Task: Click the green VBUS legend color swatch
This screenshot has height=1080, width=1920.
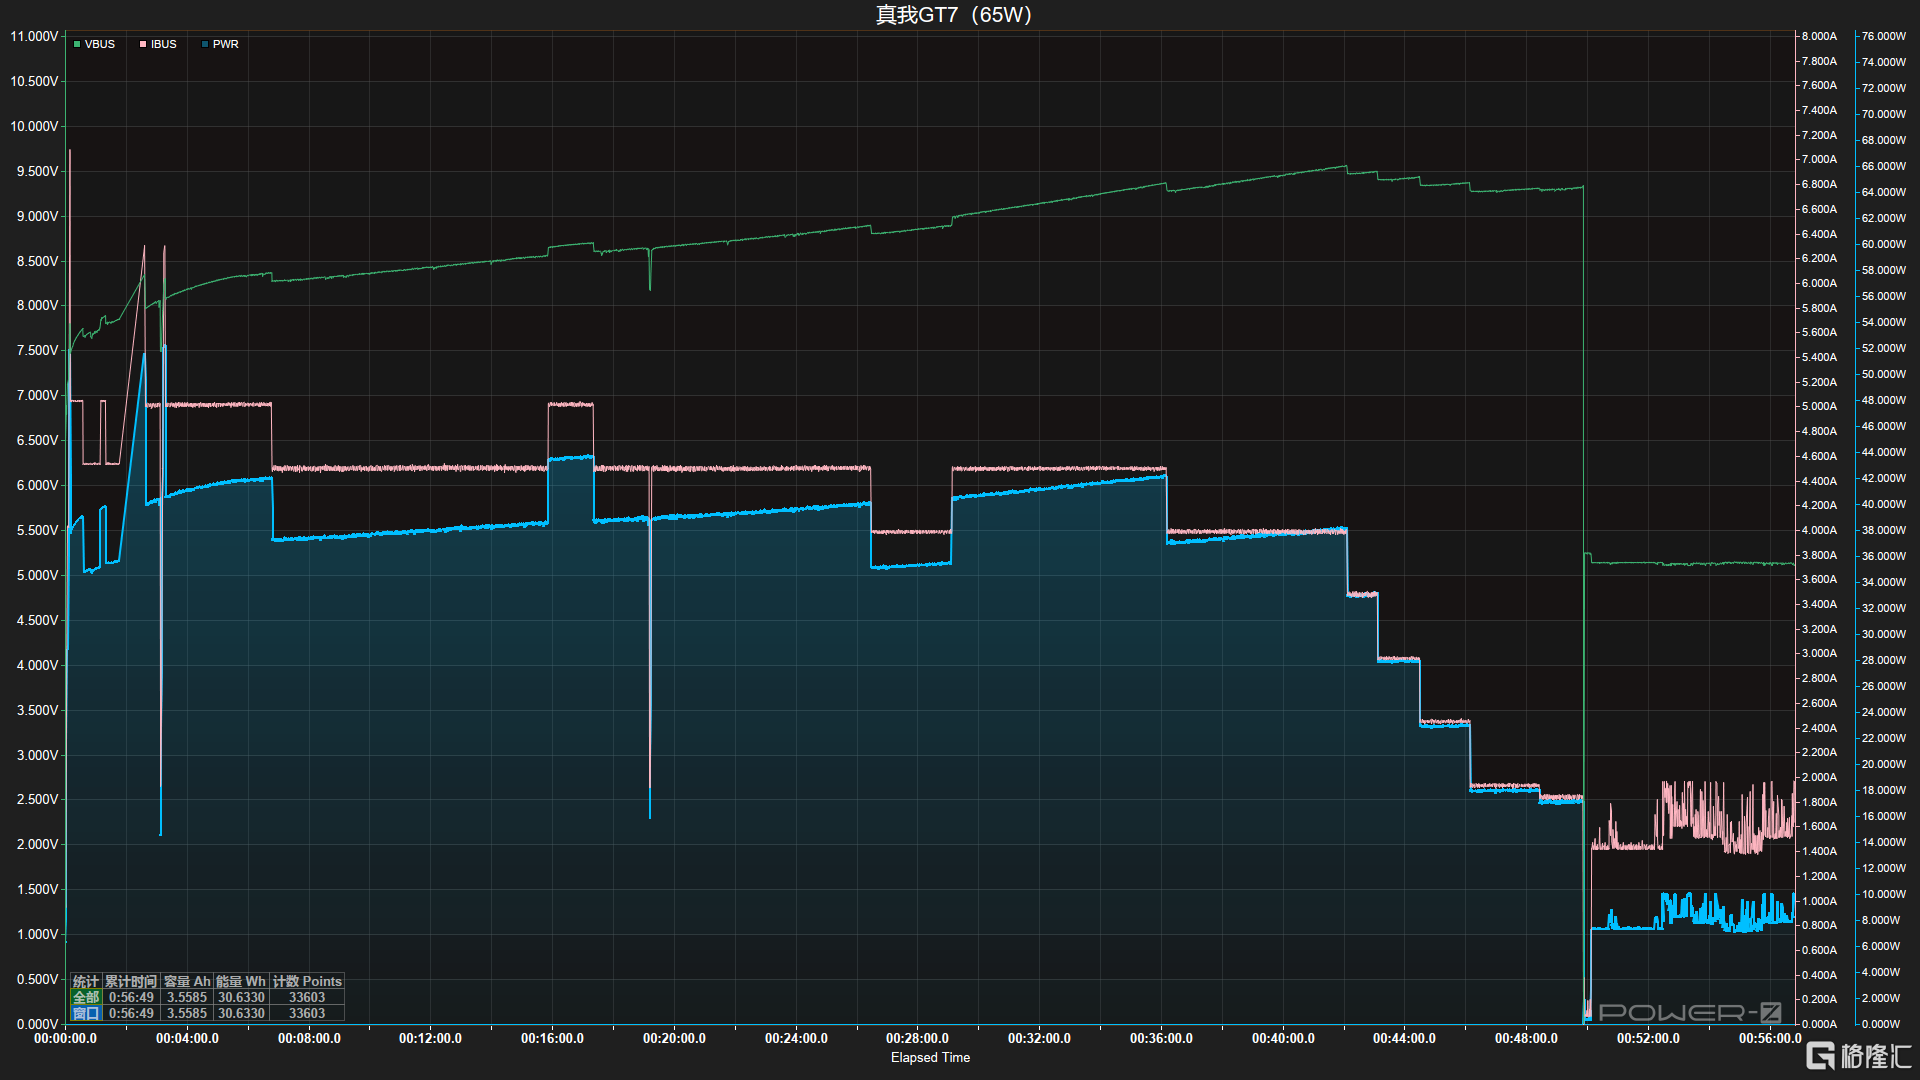Action: coord(77,45)
